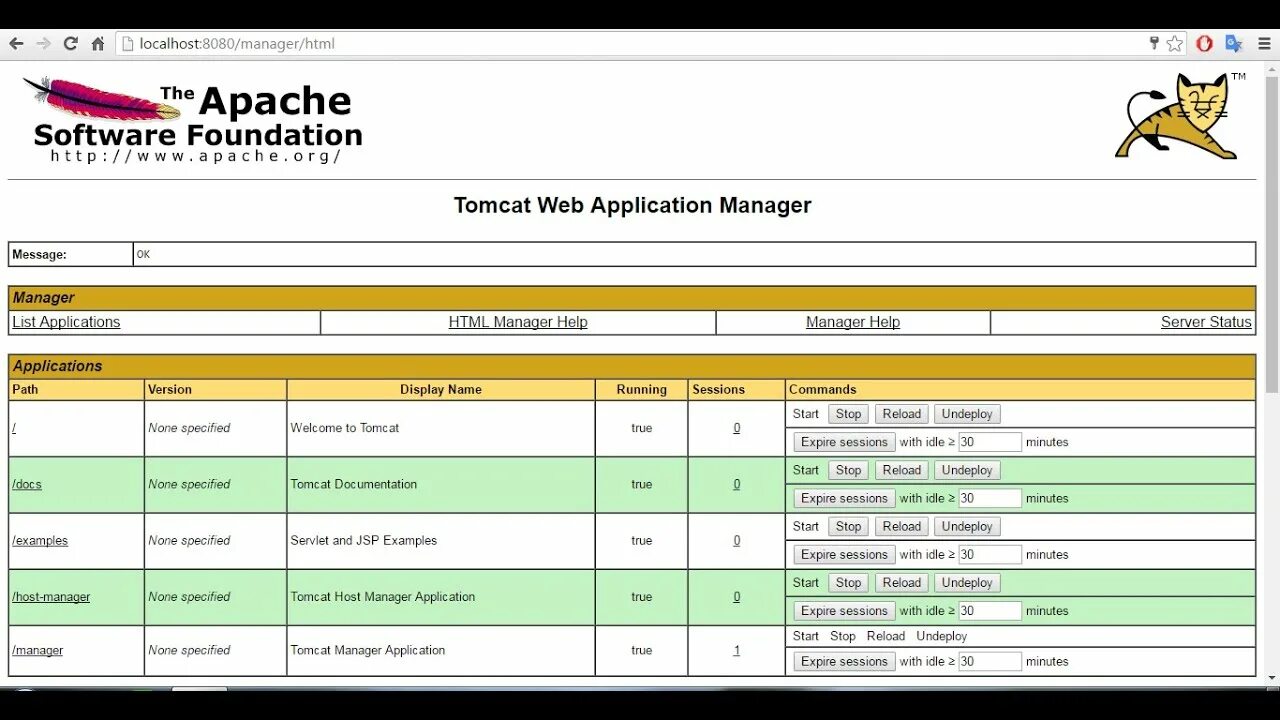Open HTML Manager Help link
Screen dimensions: 1280x720
pyautogui.click(x=518, y=322)
